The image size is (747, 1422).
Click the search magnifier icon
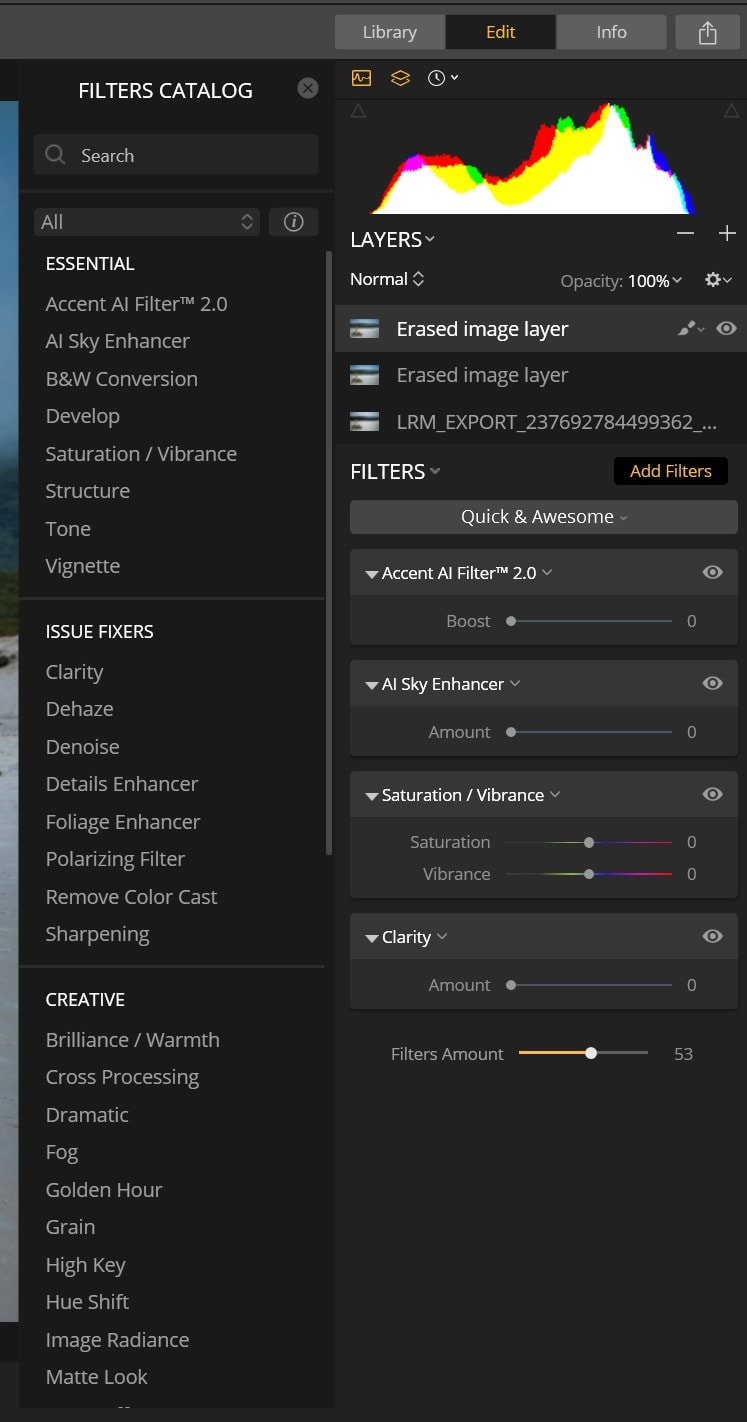tap(56, 155)
